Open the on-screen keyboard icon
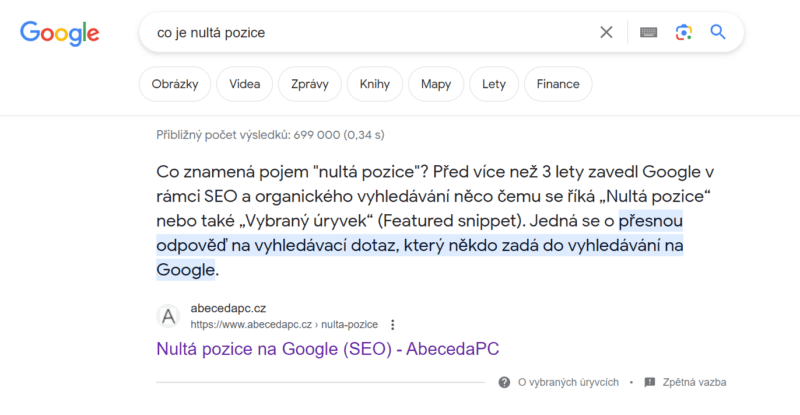 point(648,33)
